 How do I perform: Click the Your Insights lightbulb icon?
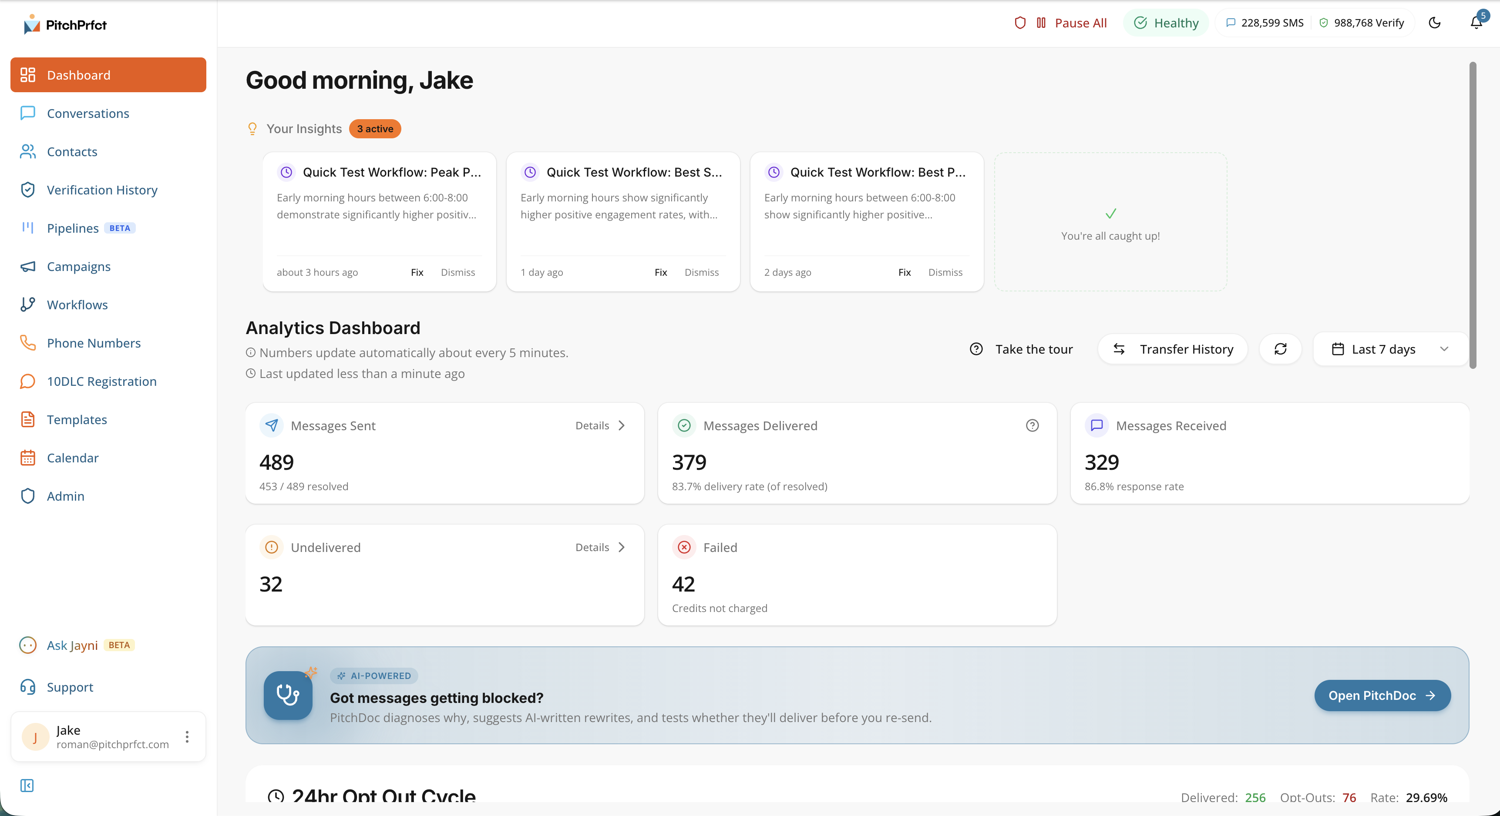point(252,129)
